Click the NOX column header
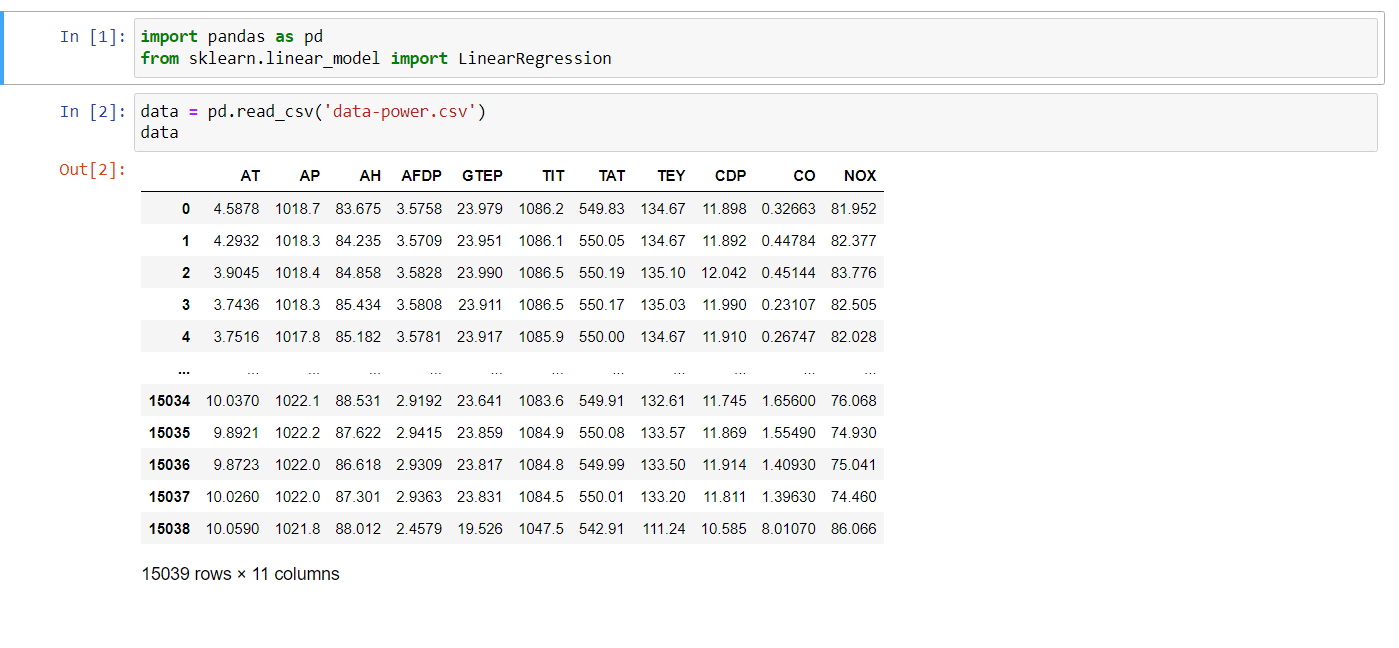This screenshot has height=648, width=1399. coord(860,176)
